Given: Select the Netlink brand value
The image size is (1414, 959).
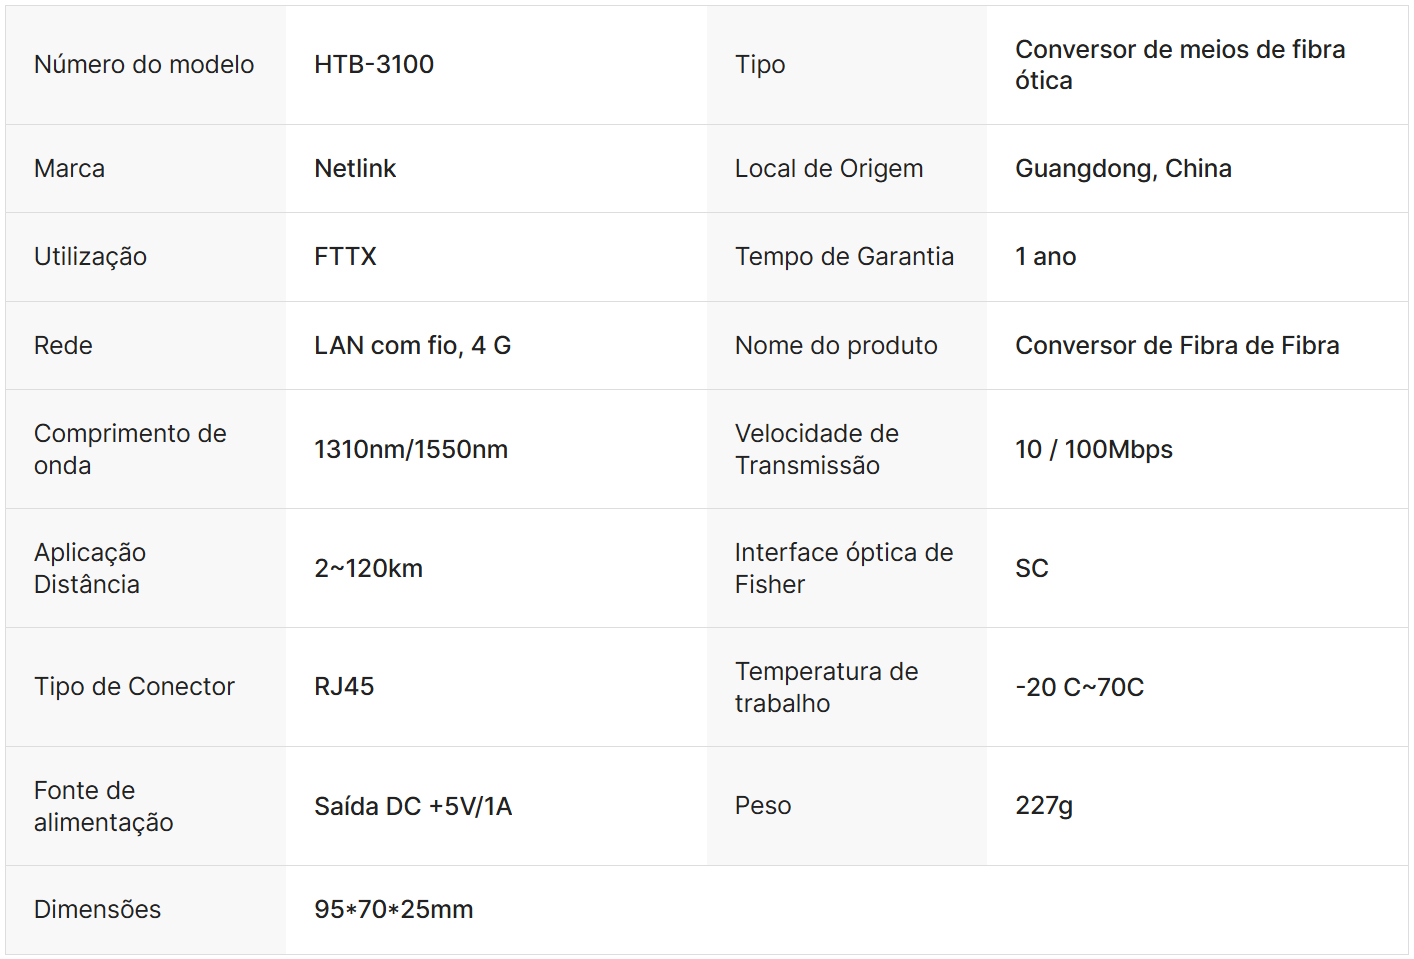Looking at the screenshot, I should [x=355, y=169].
